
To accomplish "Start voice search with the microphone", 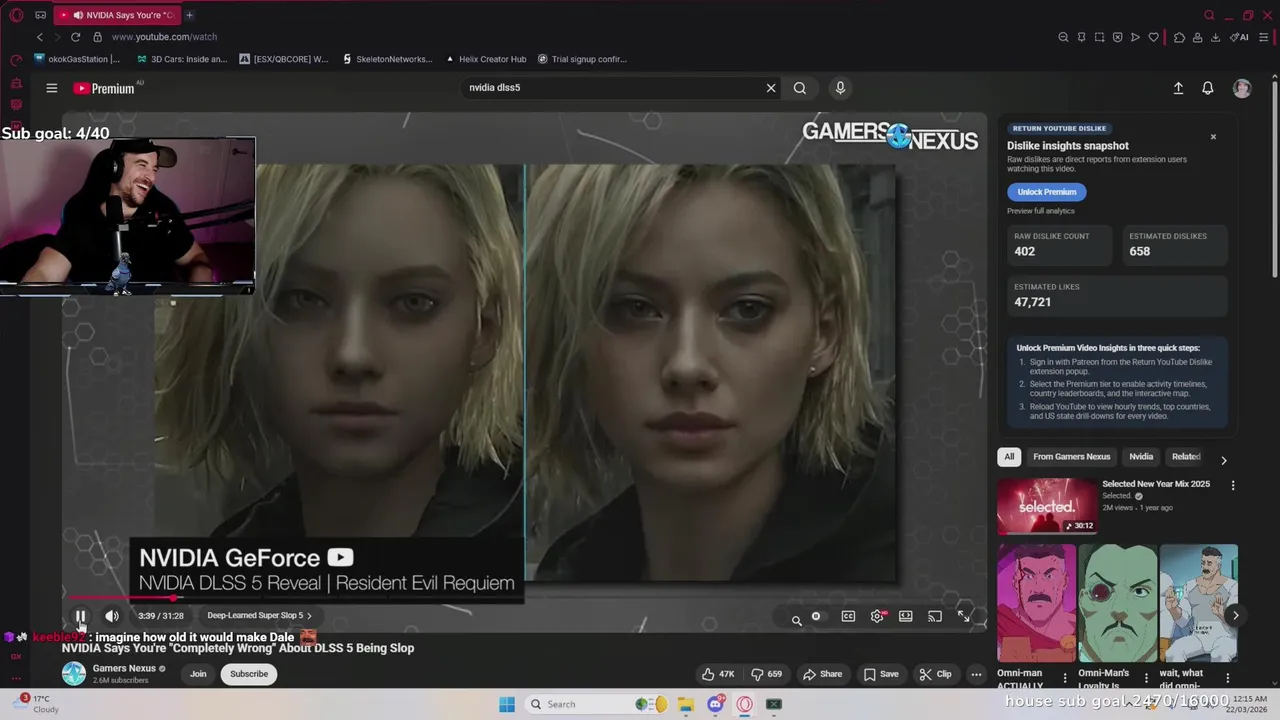I will [x=840, y=88].
